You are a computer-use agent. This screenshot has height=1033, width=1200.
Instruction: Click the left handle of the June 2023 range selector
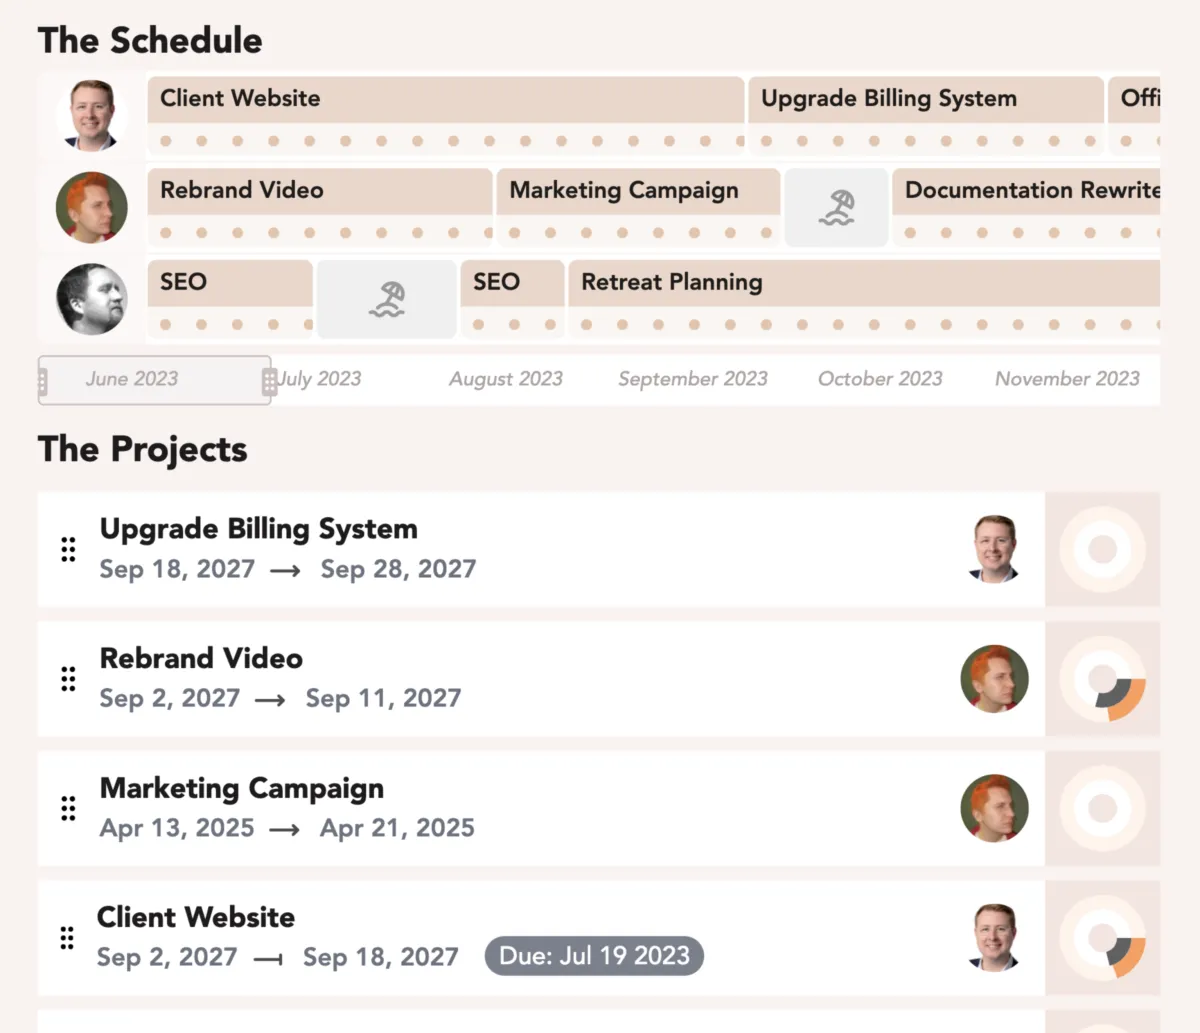(x=42, y=381)
